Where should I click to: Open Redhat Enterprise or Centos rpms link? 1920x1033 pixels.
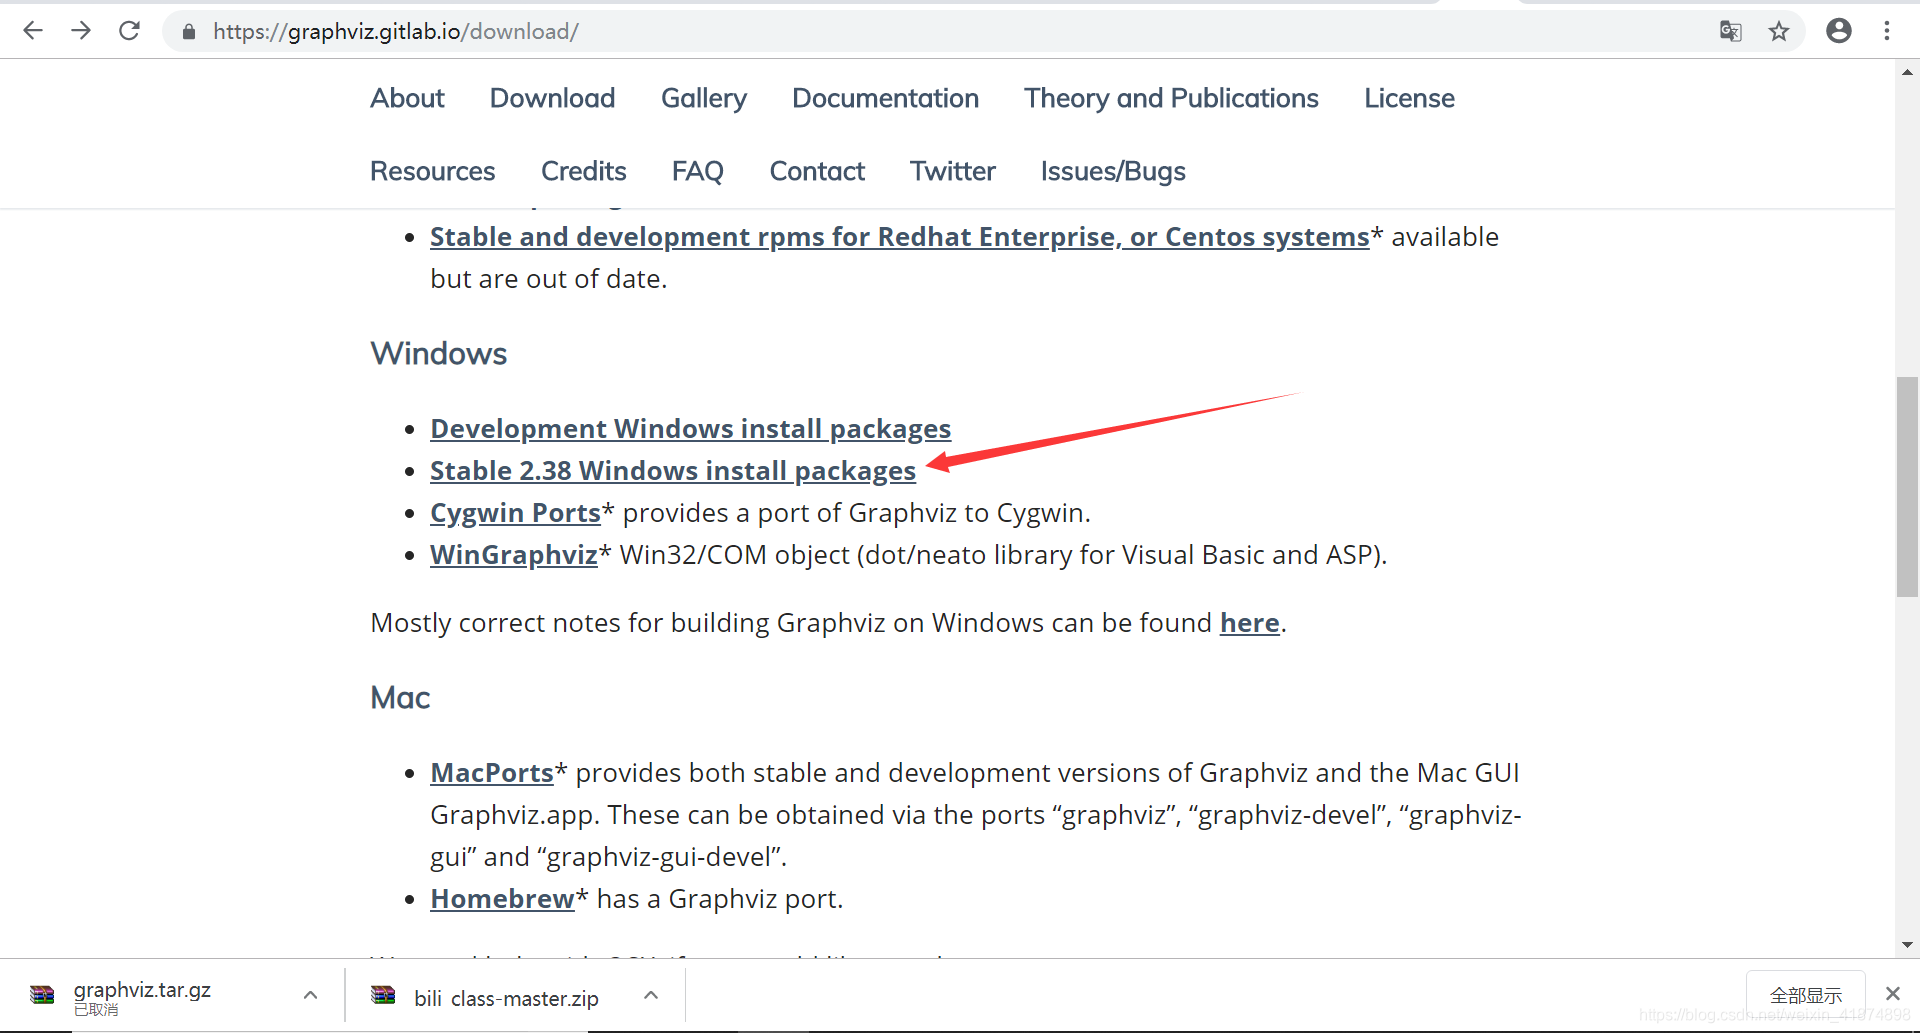(899, 237)
